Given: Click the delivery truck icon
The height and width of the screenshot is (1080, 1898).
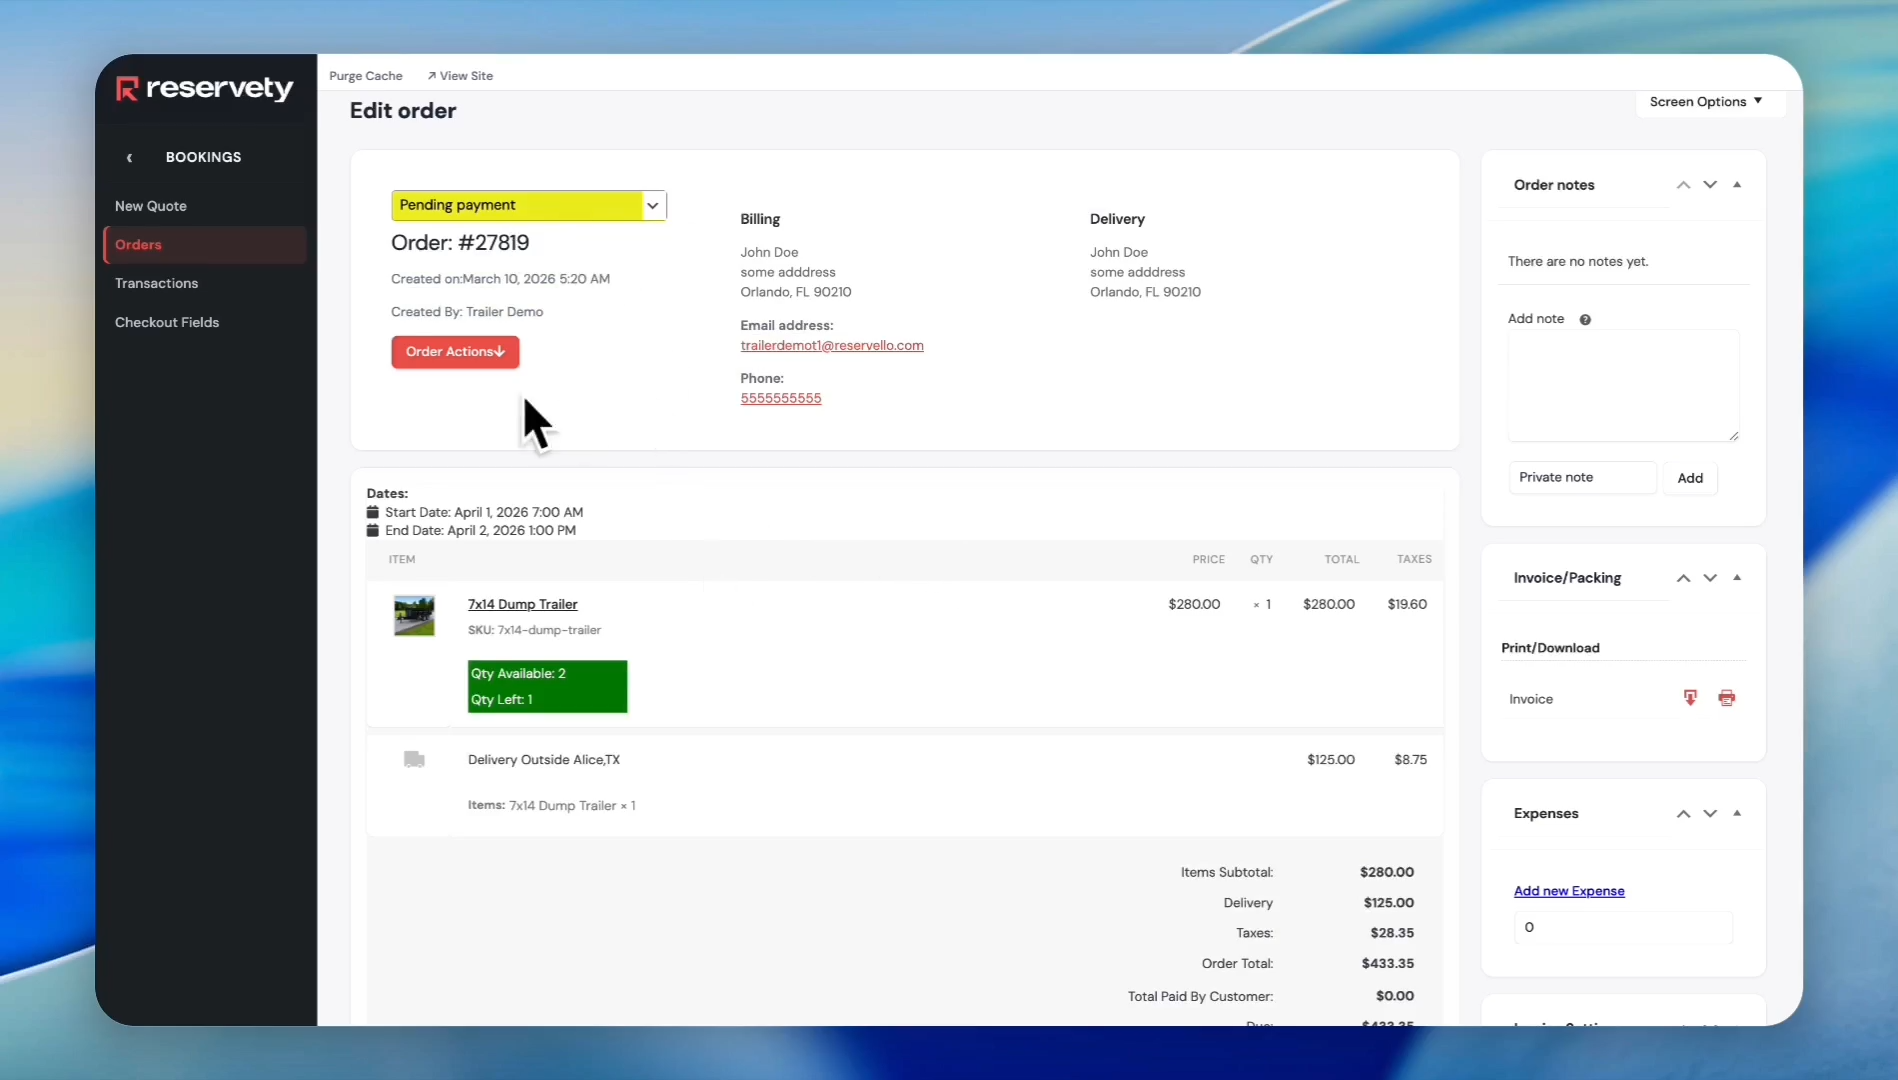Looking at the screenshot, I should (414, 760).
